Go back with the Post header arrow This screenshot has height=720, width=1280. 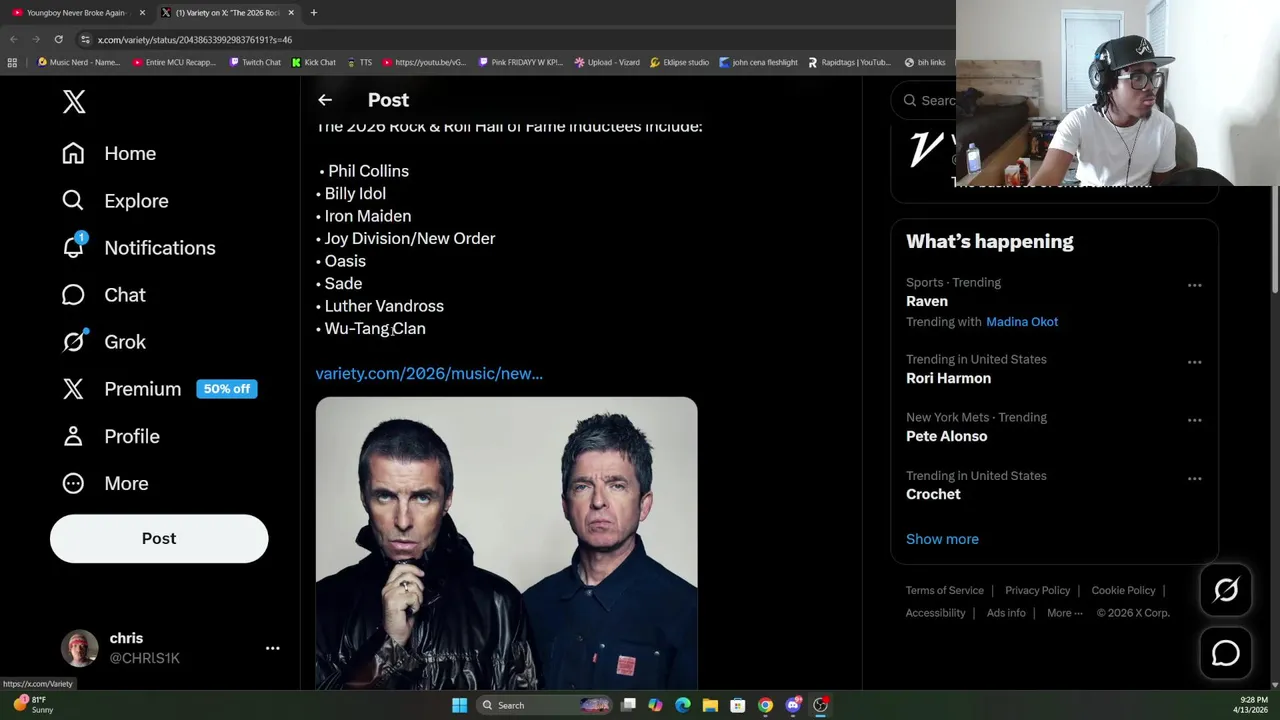click(x=325, y=100)
